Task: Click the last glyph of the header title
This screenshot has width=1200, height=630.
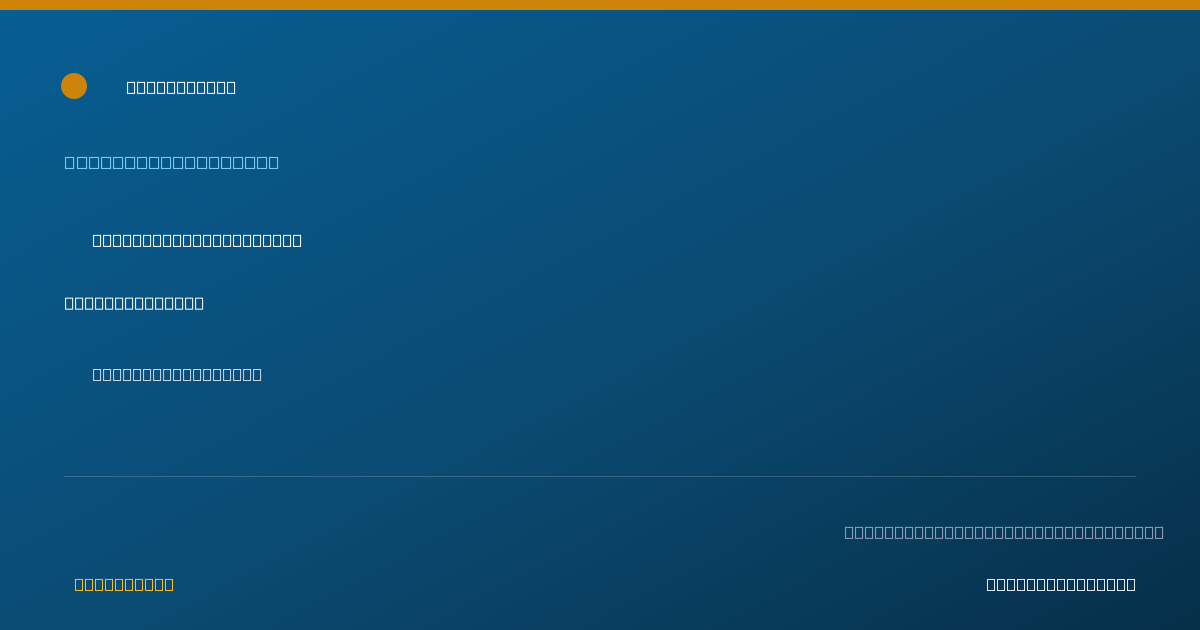Action: (x=231, y=87)
